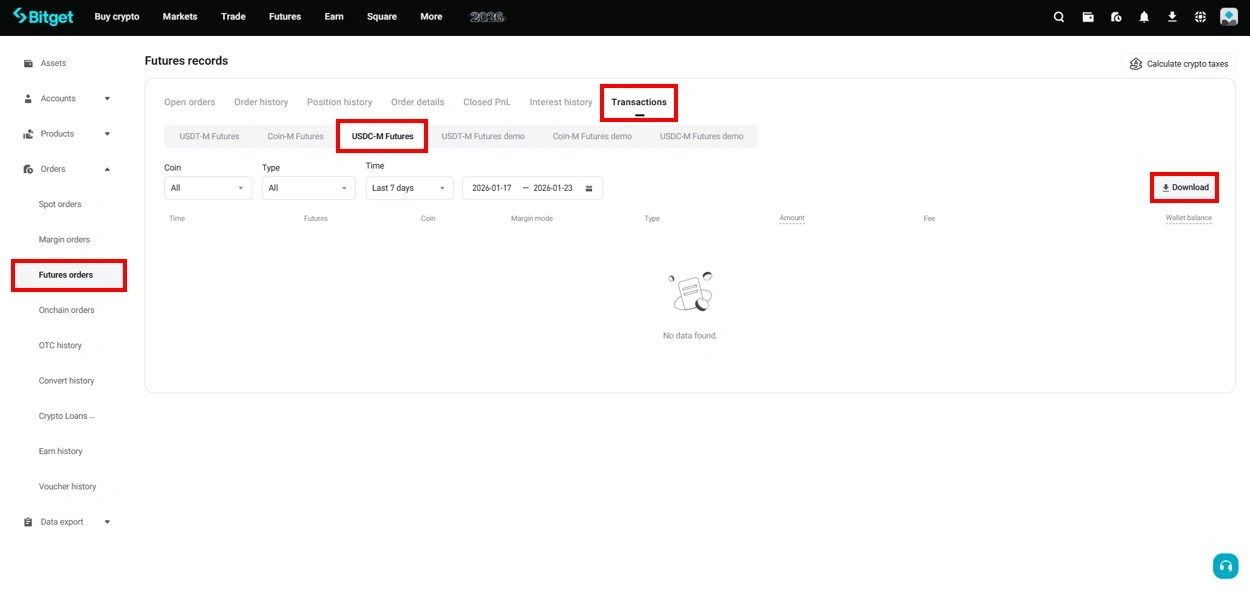Open OTC history in sidebar
Image resolution: width=1250 pixels, height=616 pixels.
click(60, 345)
